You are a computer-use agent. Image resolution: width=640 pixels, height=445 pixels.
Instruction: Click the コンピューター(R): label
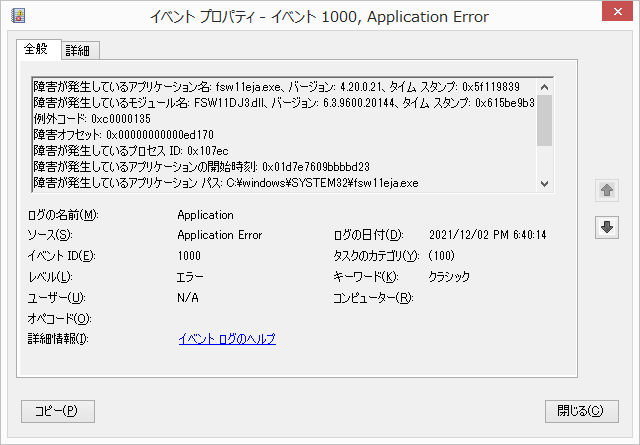[373, 298]
